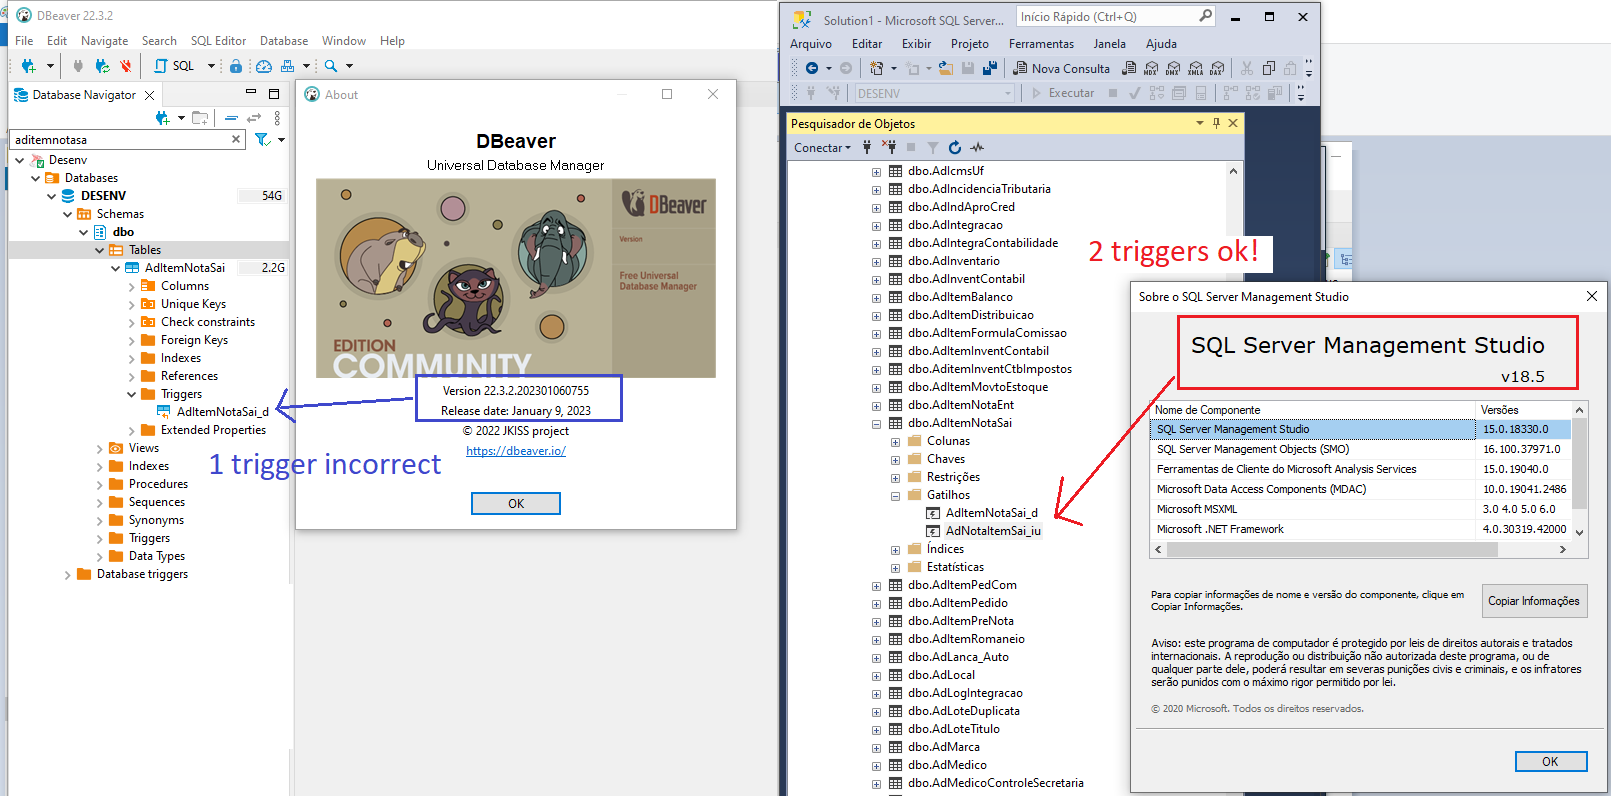This screenshot has width=1613, height=796.
Task: Click SSMS New Project toolbar icon
Action: coord(877,69)
